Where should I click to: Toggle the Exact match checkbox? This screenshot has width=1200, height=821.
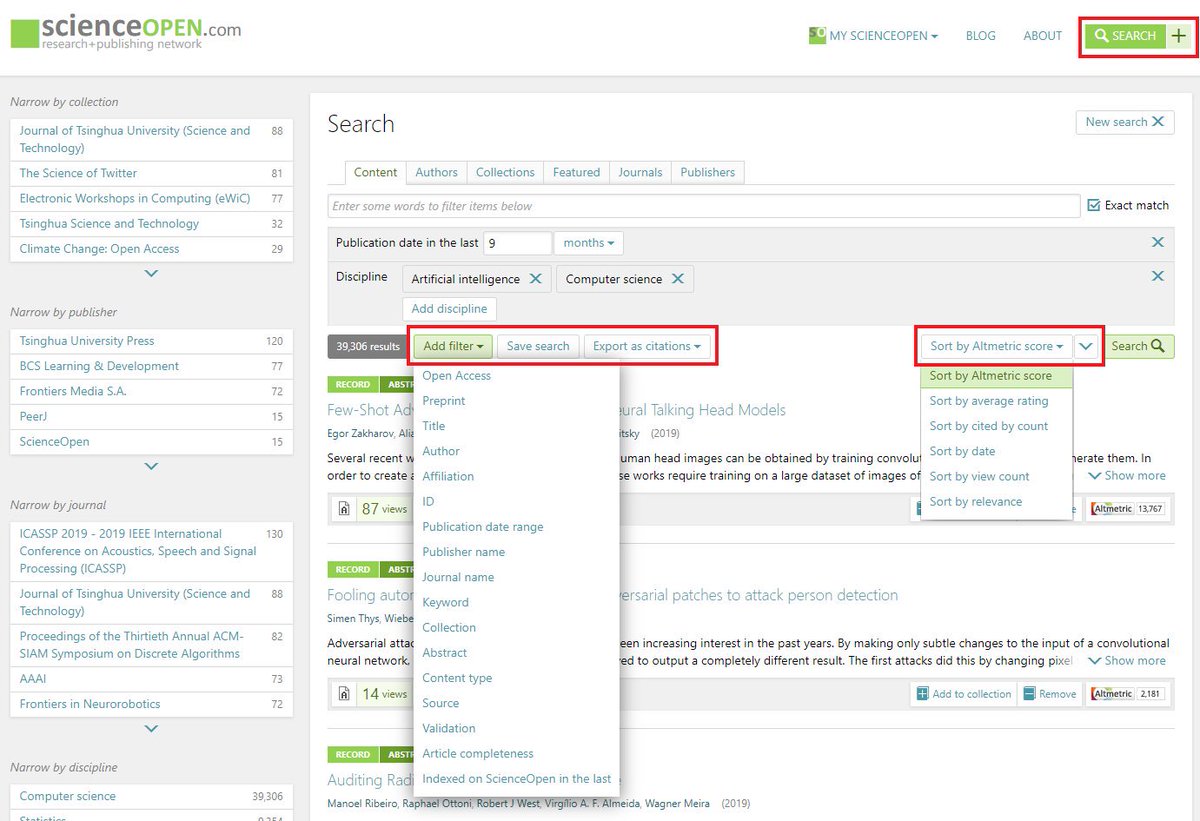(1094, 205)
